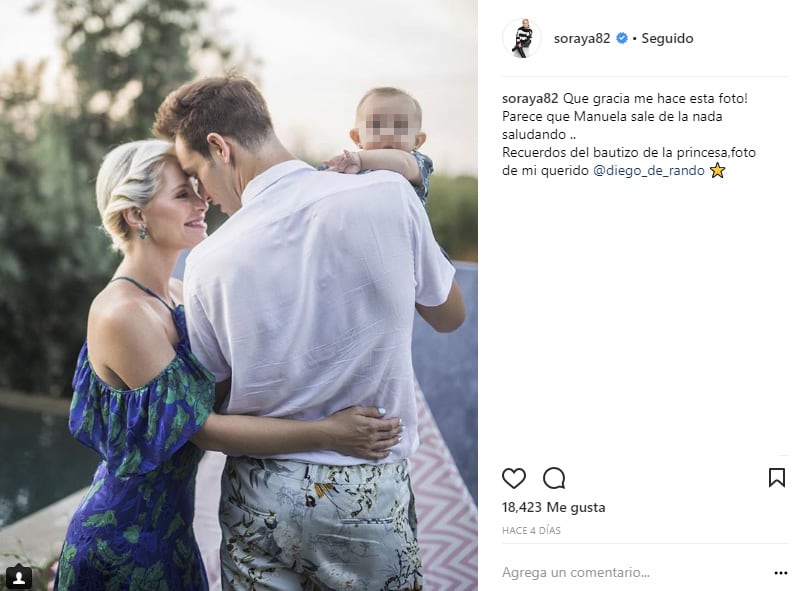Open the three-dot more options menu

(781, 573)
